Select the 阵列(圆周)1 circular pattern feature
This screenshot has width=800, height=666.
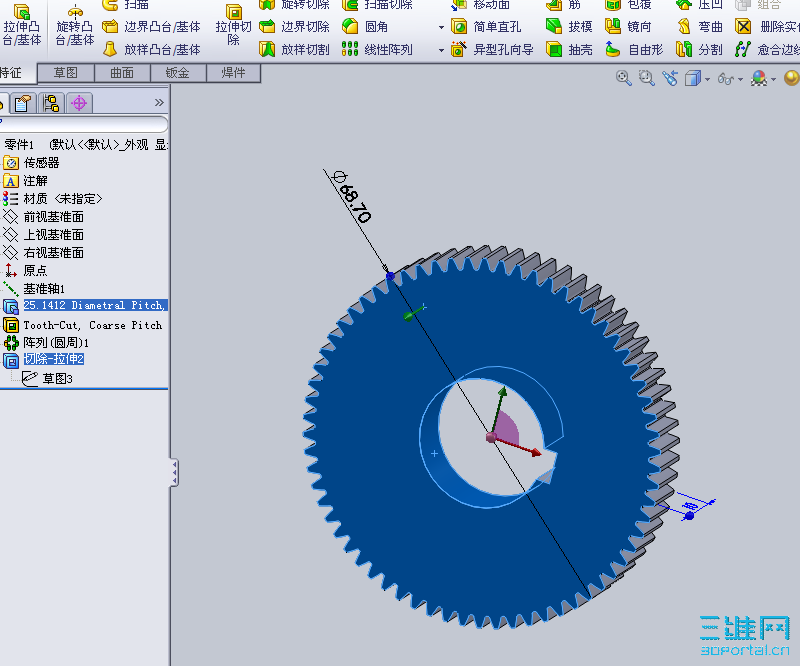pos(46,342)
